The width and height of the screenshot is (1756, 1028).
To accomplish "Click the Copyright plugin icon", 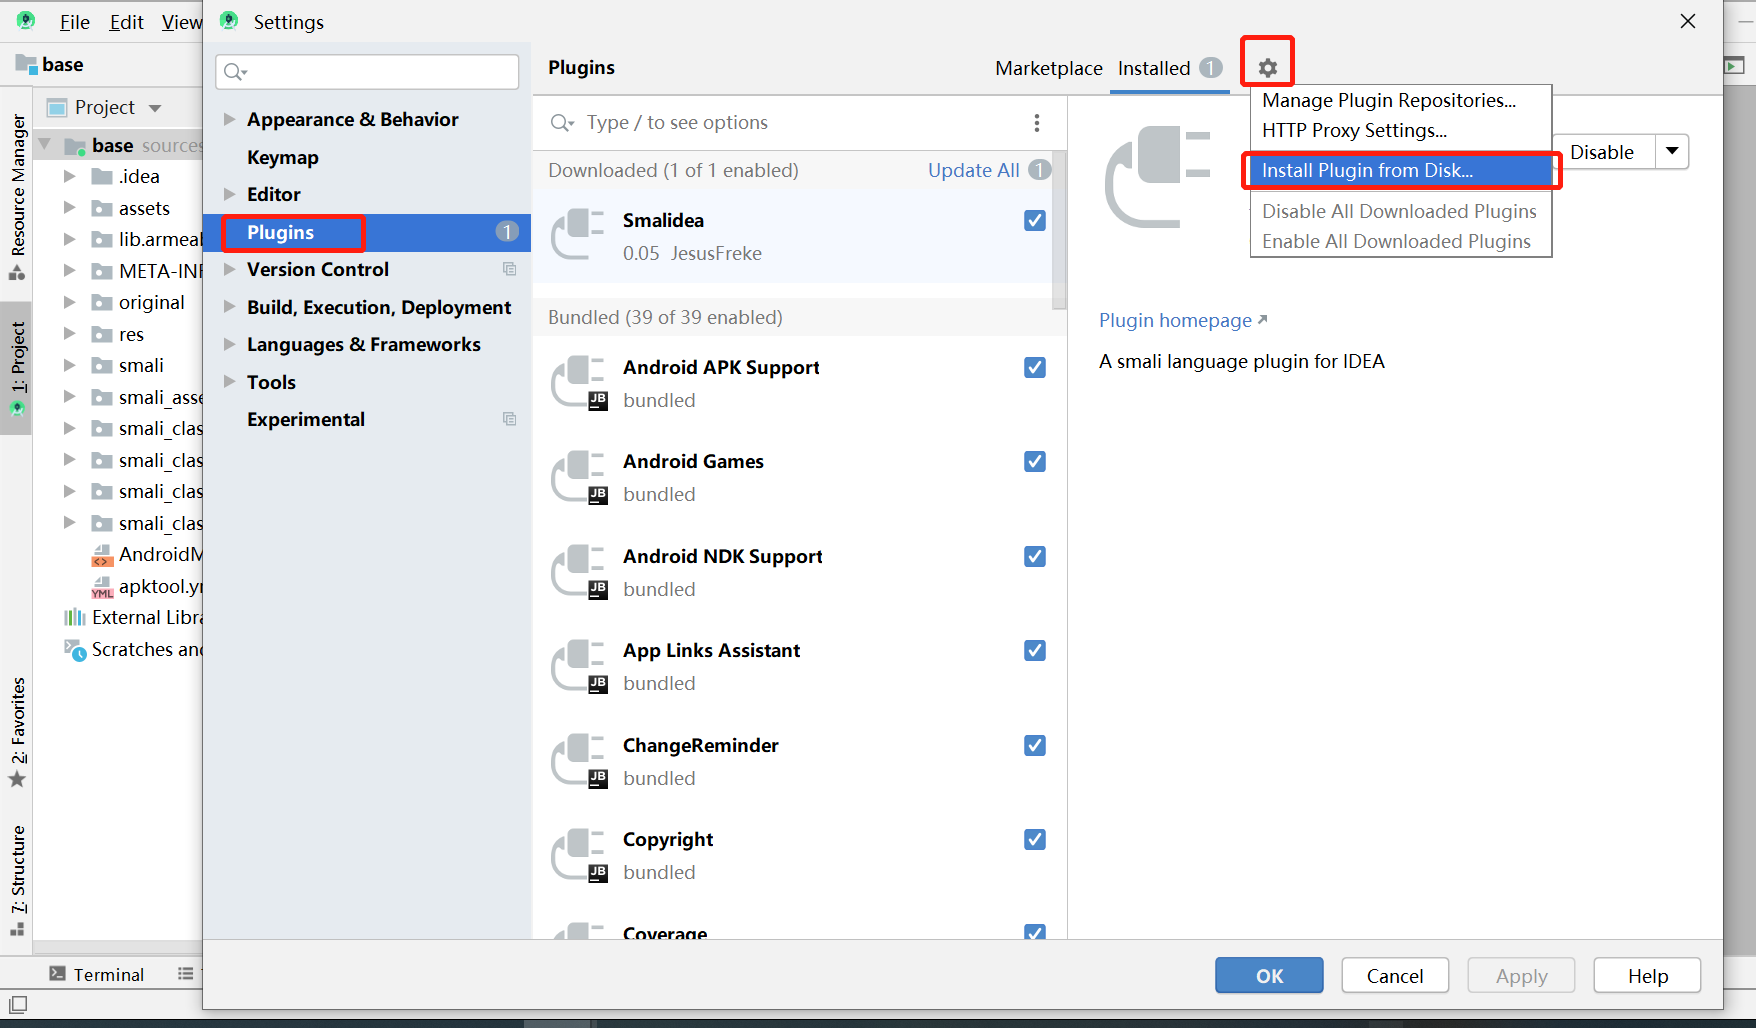I will [x=580, y=855].
